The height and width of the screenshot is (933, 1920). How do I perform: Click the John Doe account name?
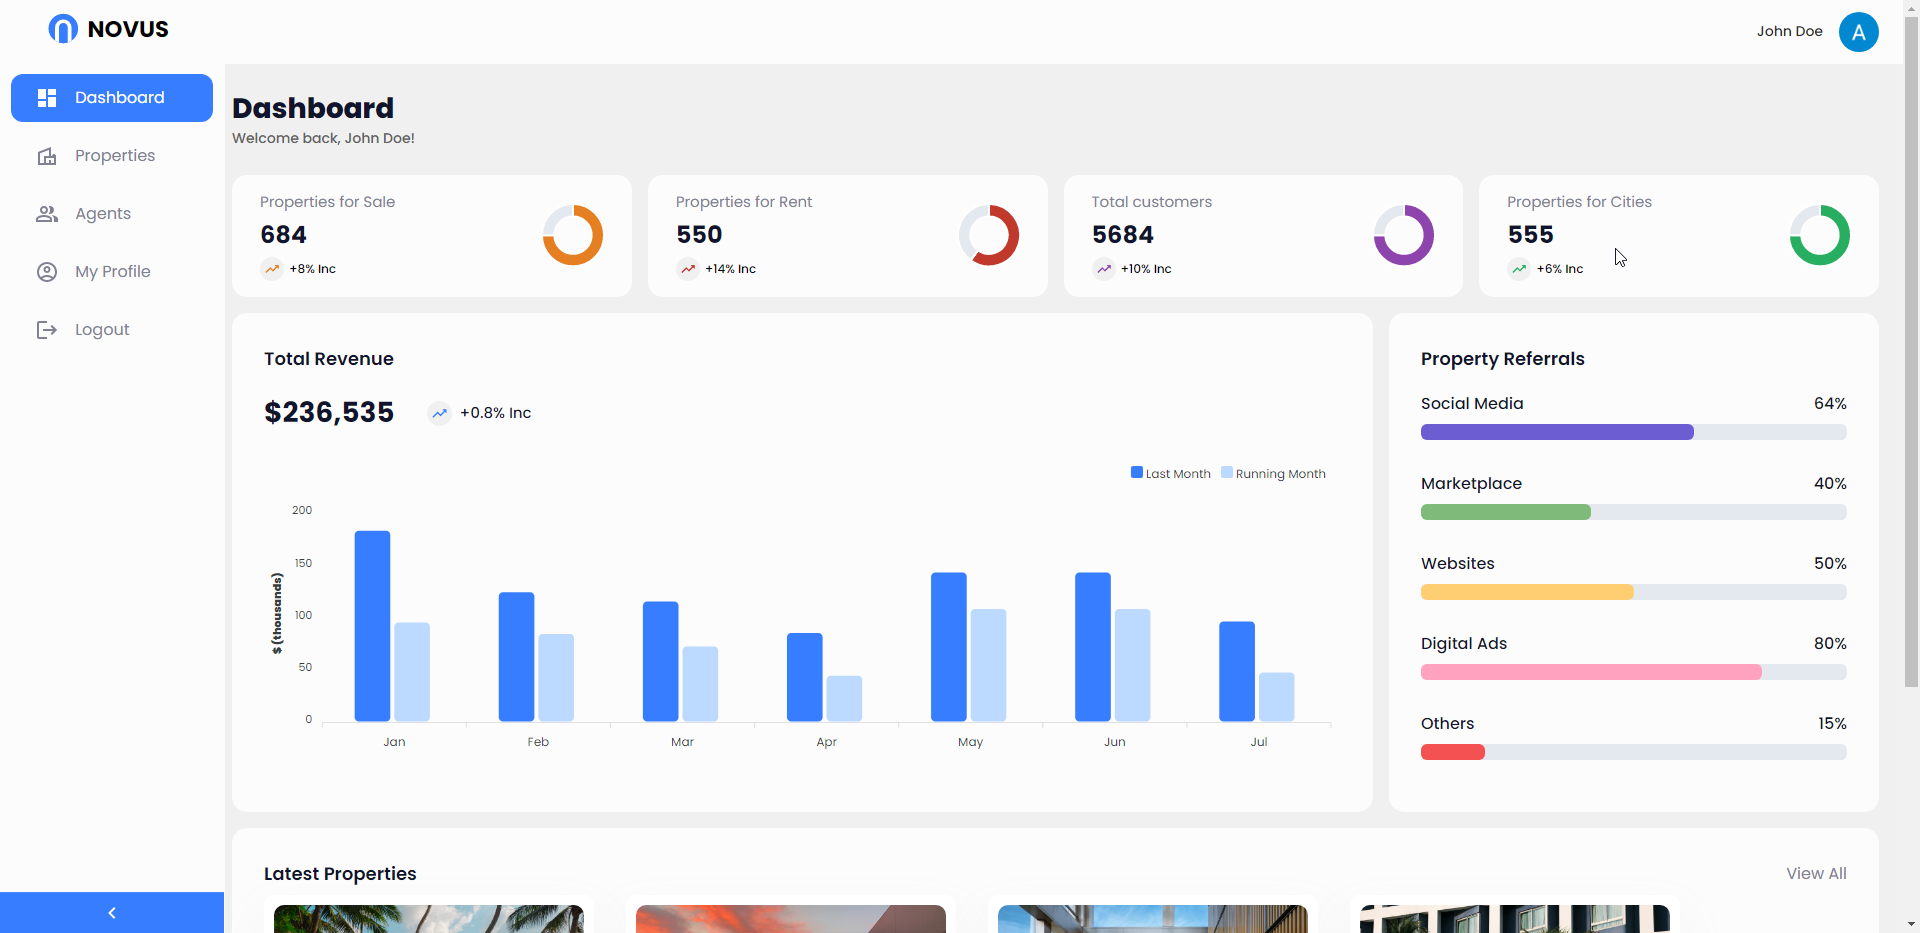pyautogui.click(x=1789, y=31)
